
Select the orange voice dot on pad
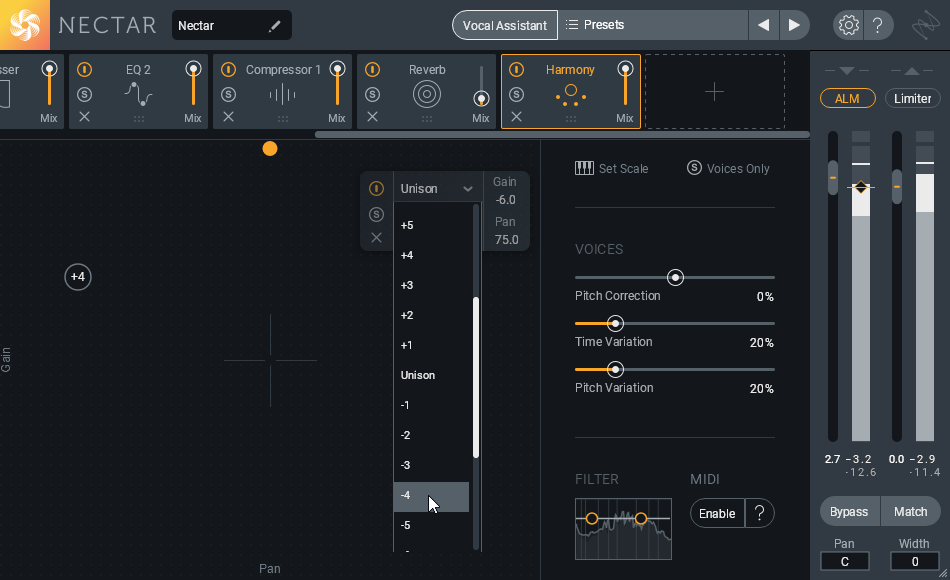tap(270, 148)
